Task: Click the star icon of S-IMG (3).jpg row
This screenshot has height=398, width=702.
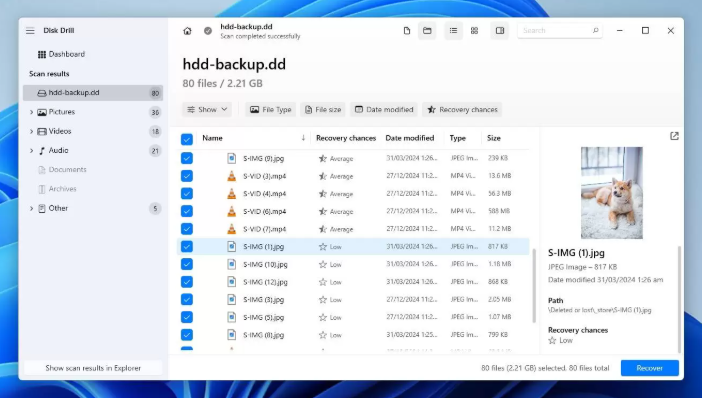Action: [x=323, y=300]
